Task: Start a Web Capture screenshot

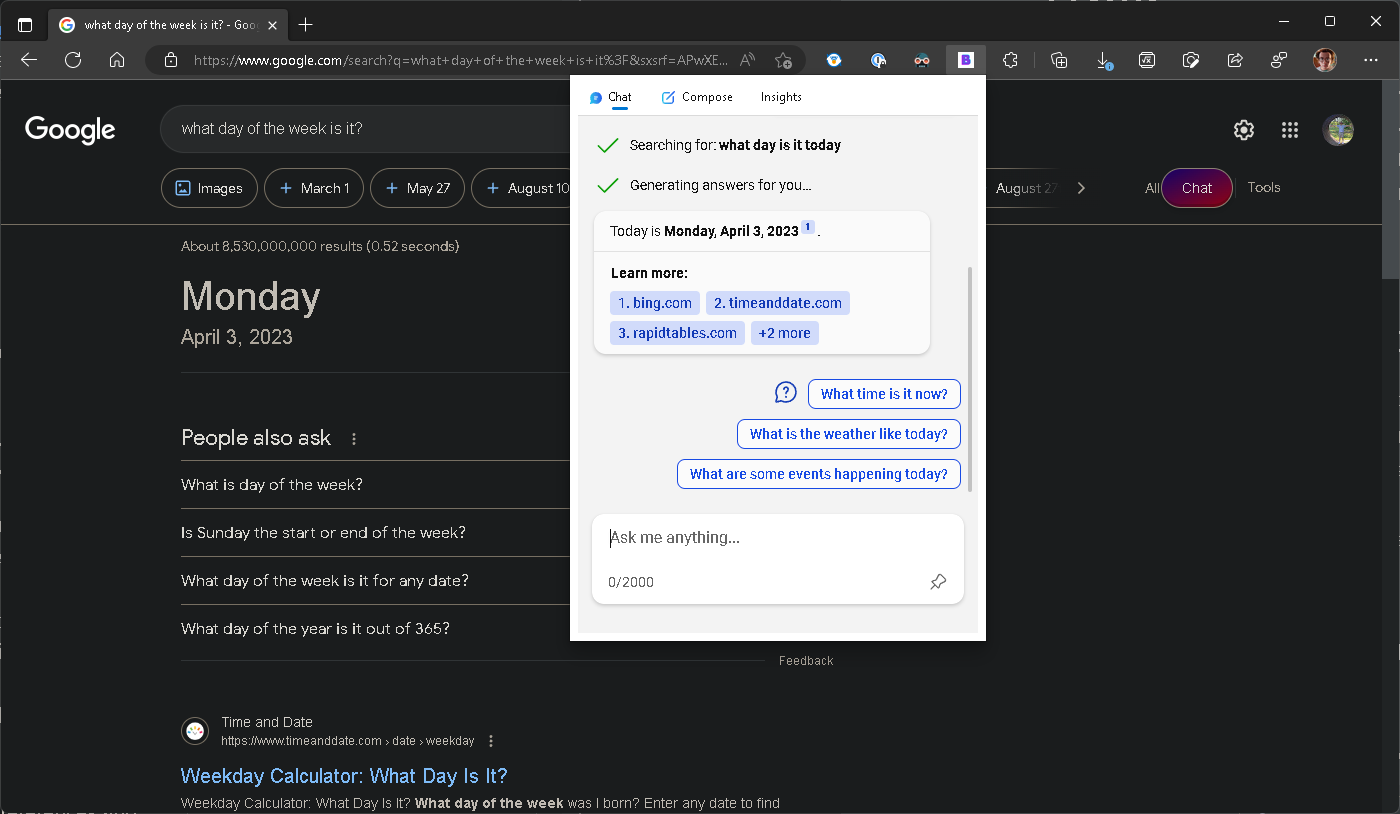Action: [1191, 60]
